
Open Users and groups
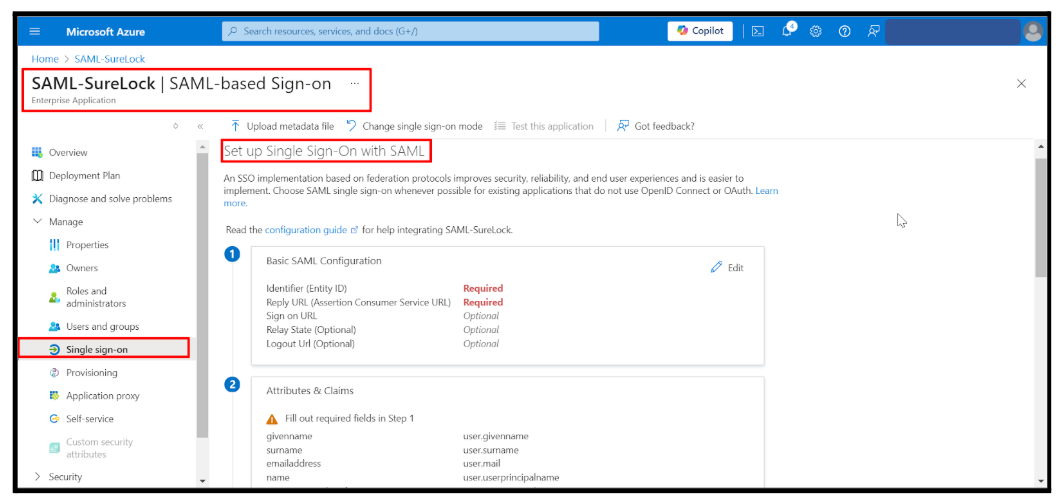click(102, 326)
